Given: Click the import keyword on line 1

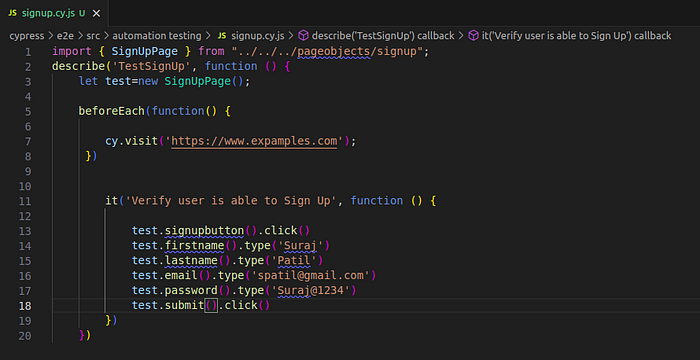Looking at the screenshot, I should [x=72, y=51].
